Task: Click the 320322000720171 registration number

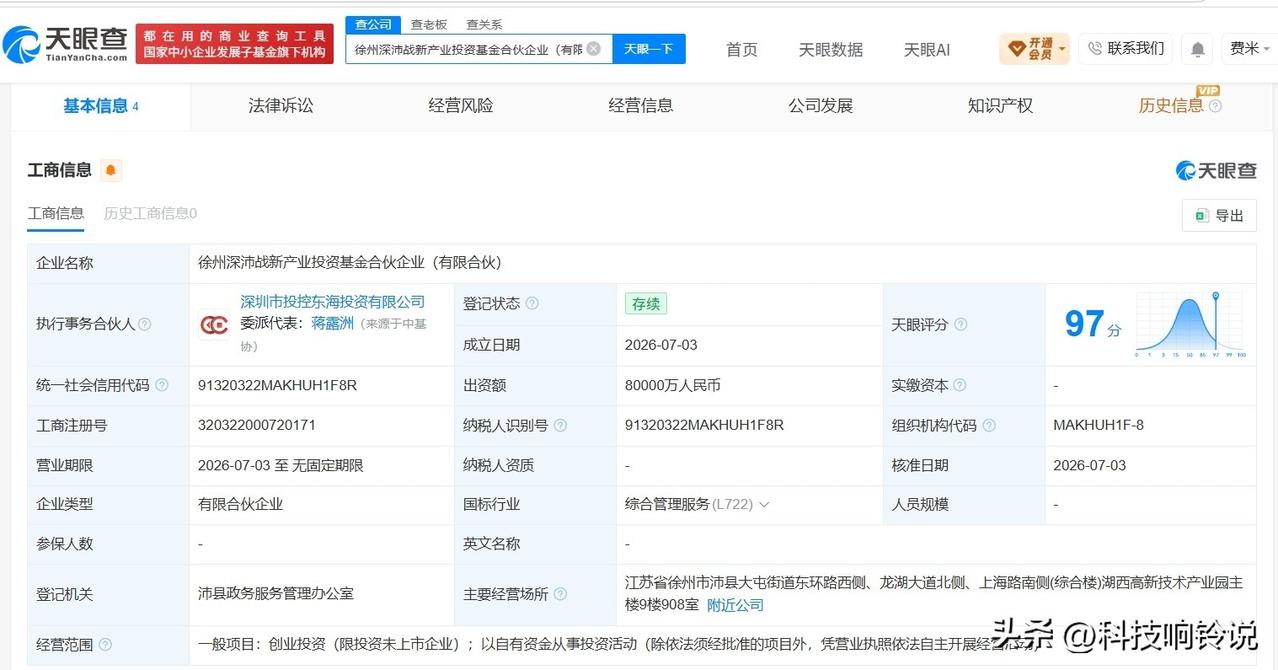Action: (257, 425)
